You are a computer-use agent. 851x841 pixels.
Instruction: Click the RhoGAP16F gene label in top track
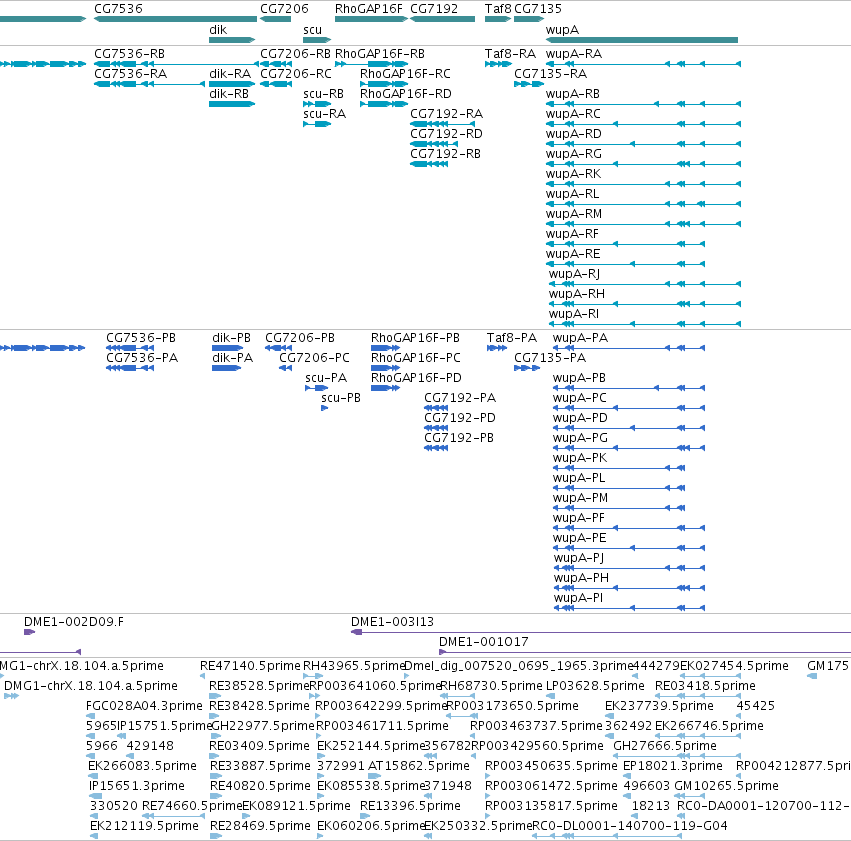(x=369, y=9)
